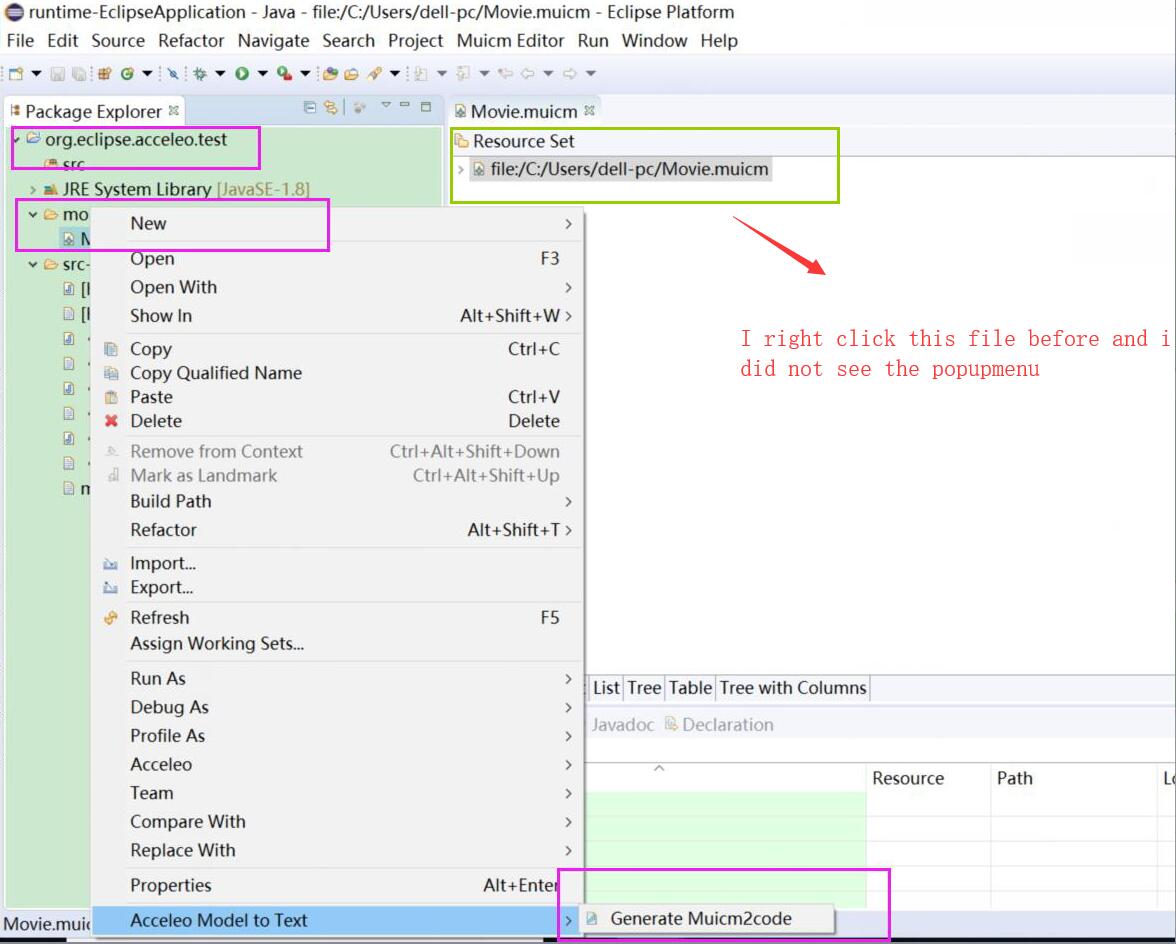This screenshot has height=944, width=1176.
Task: Click the Open Task toolbar icon
Action: coord(351,73)
